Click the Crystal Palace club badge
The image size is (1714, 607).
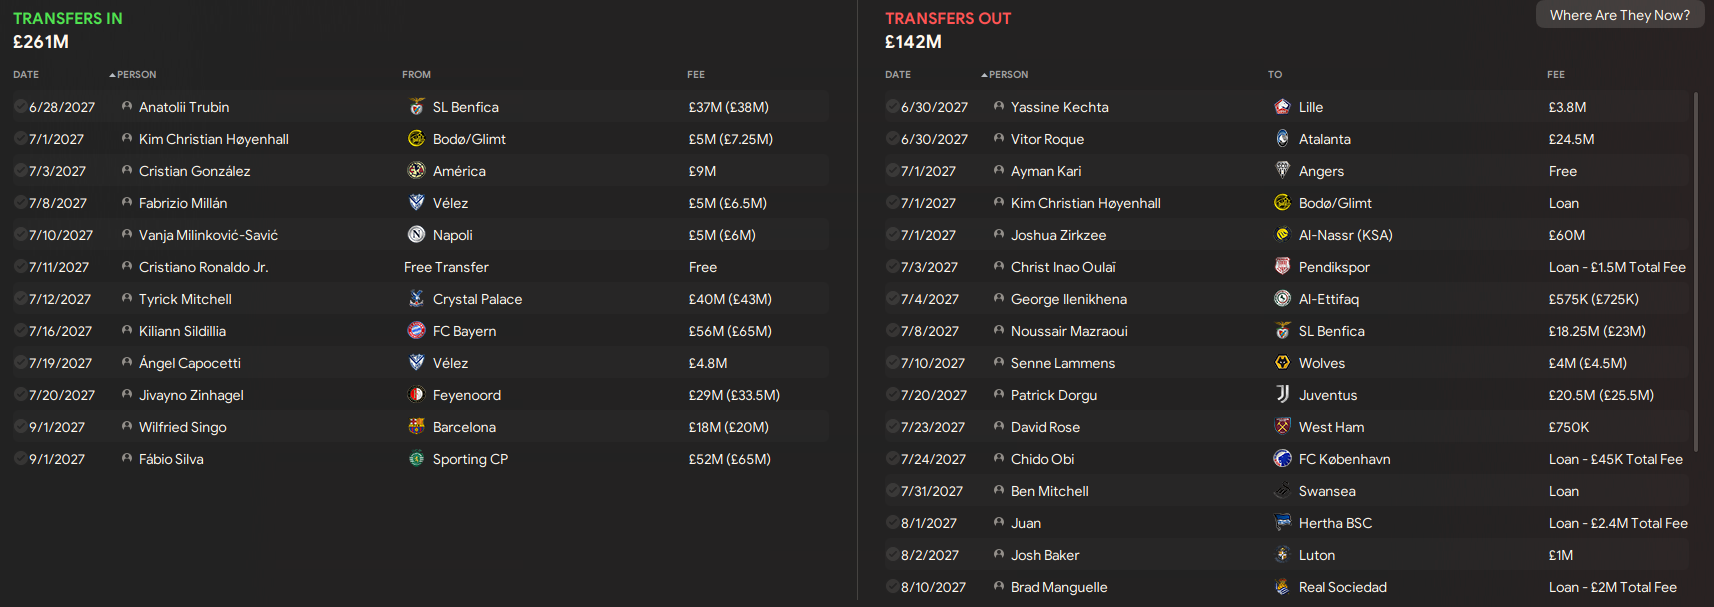pos(417,299)
